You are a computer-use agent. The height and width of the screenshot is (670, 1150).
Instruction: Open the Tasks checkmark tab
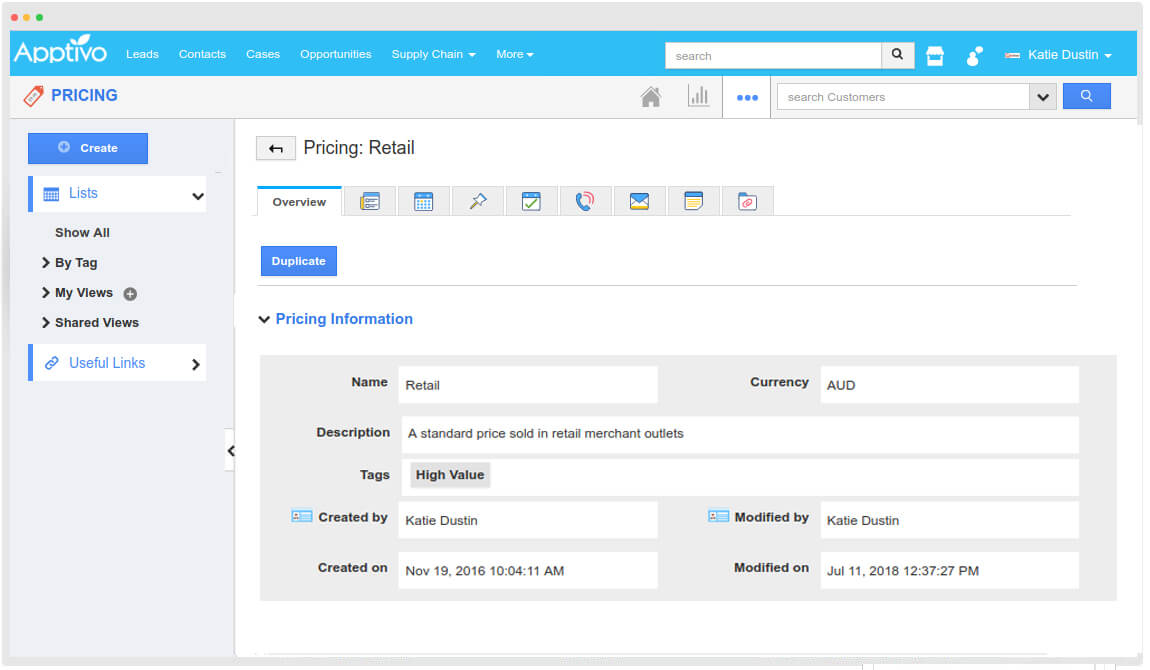pos(532,200)
